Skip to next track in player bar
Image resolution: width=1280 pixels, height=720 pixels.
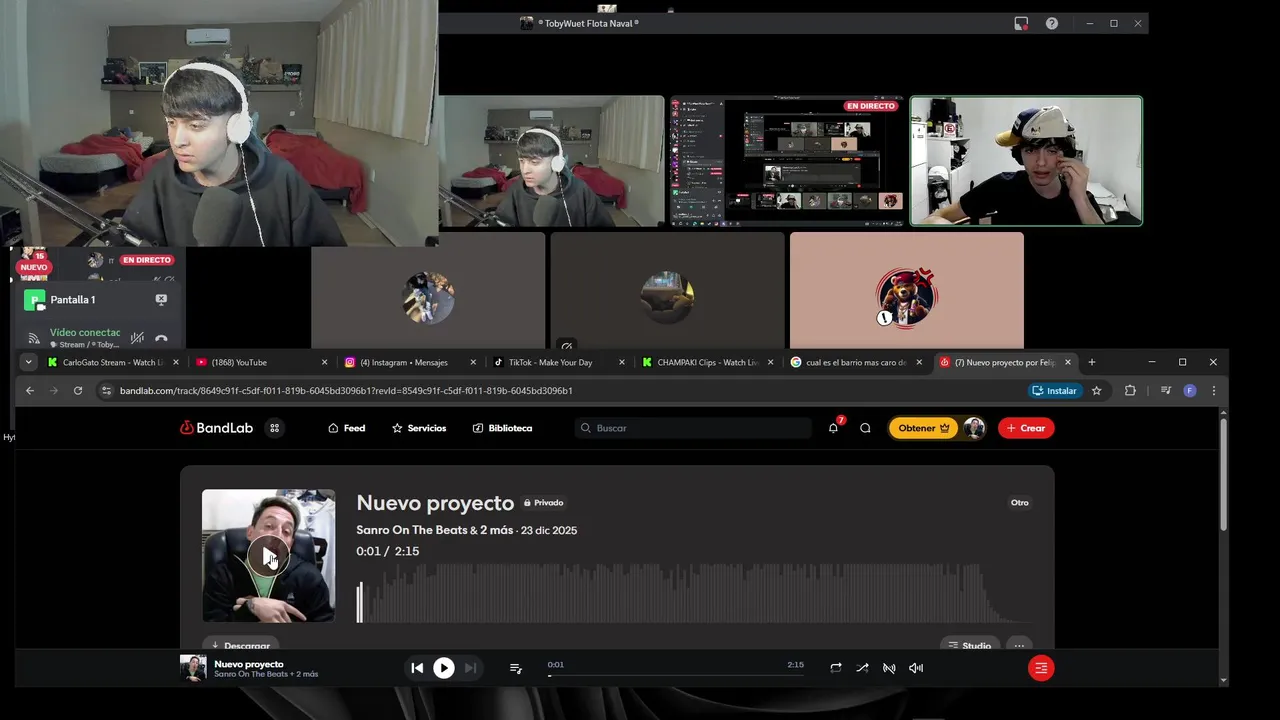[470, 668]
